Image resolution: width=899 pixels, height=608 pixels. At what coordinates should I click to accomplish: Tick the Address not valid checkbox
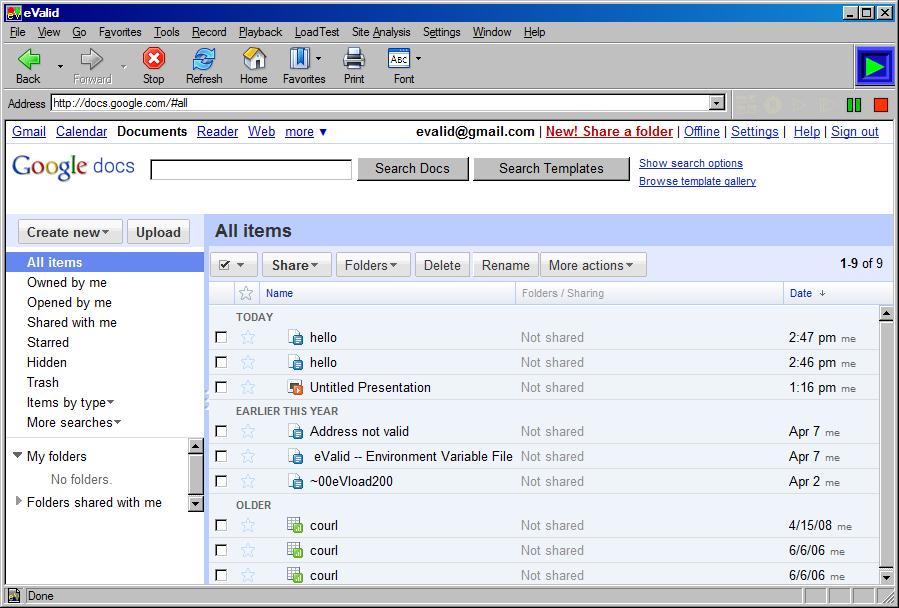pyautogui.click(x=221, y=431)
